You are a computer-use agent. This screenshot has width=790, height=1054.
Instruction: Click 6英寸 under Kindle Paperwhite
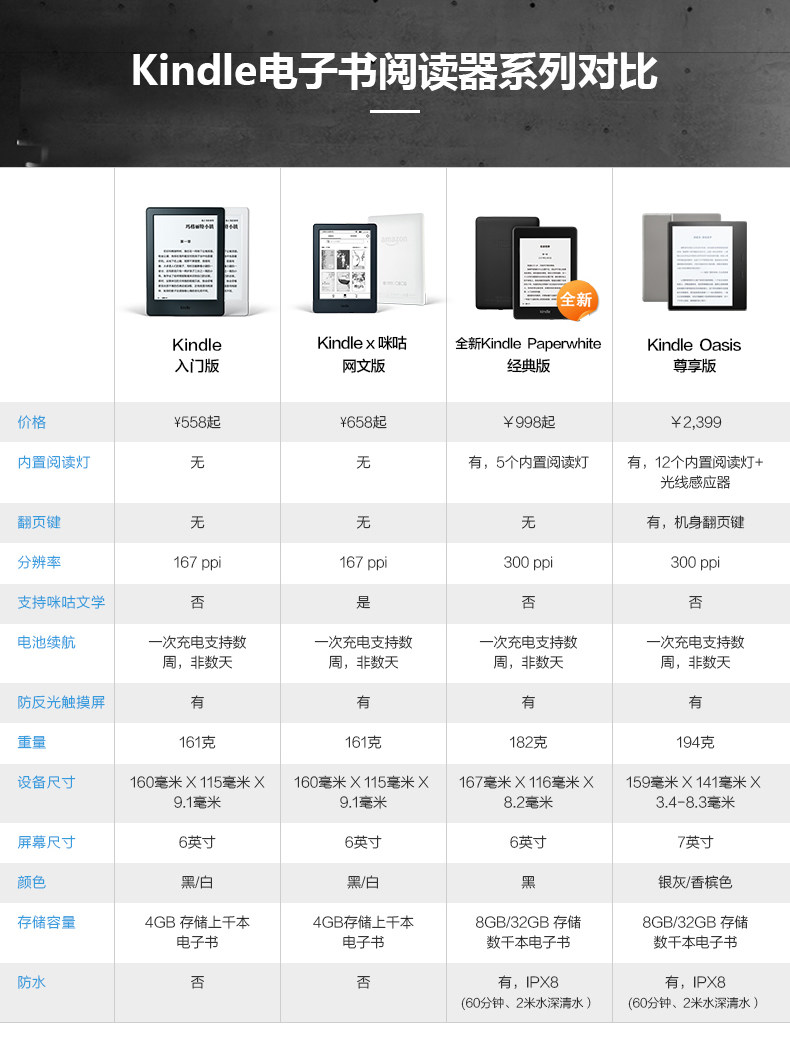[528, 842]
